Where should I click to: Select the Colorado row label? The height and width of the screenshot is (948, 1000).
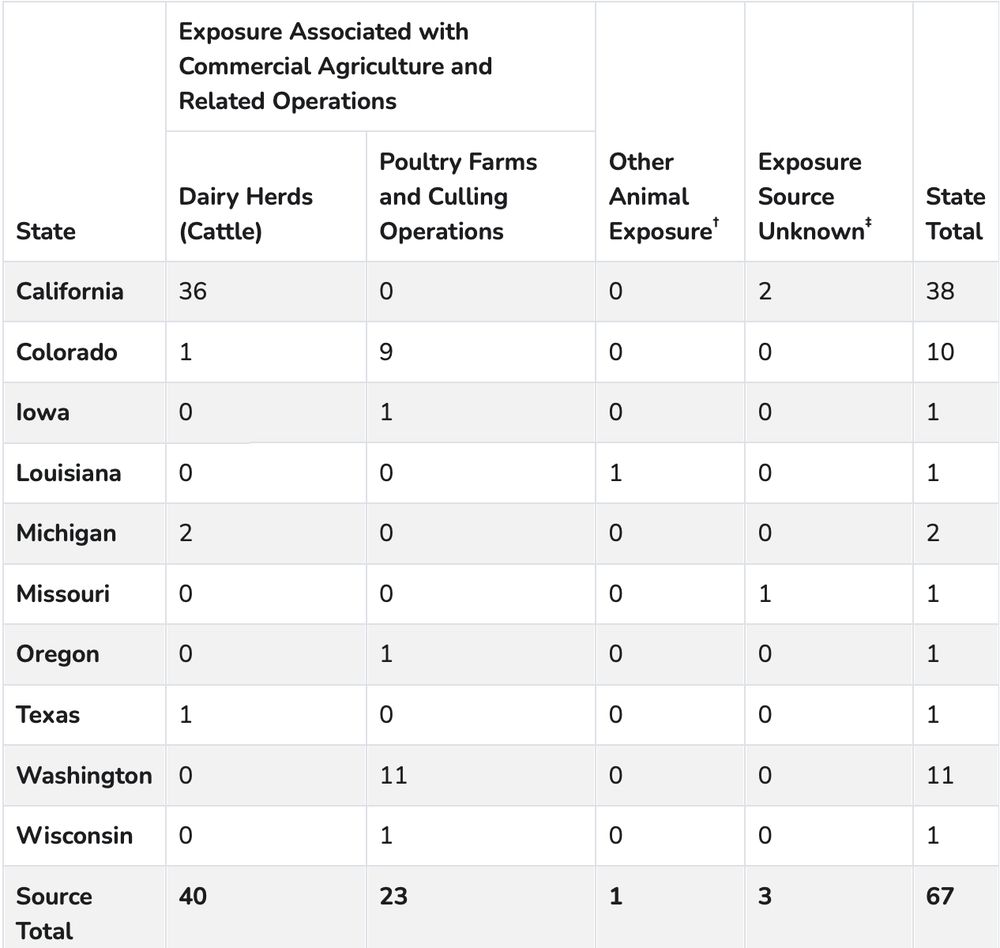pos(66,352)
